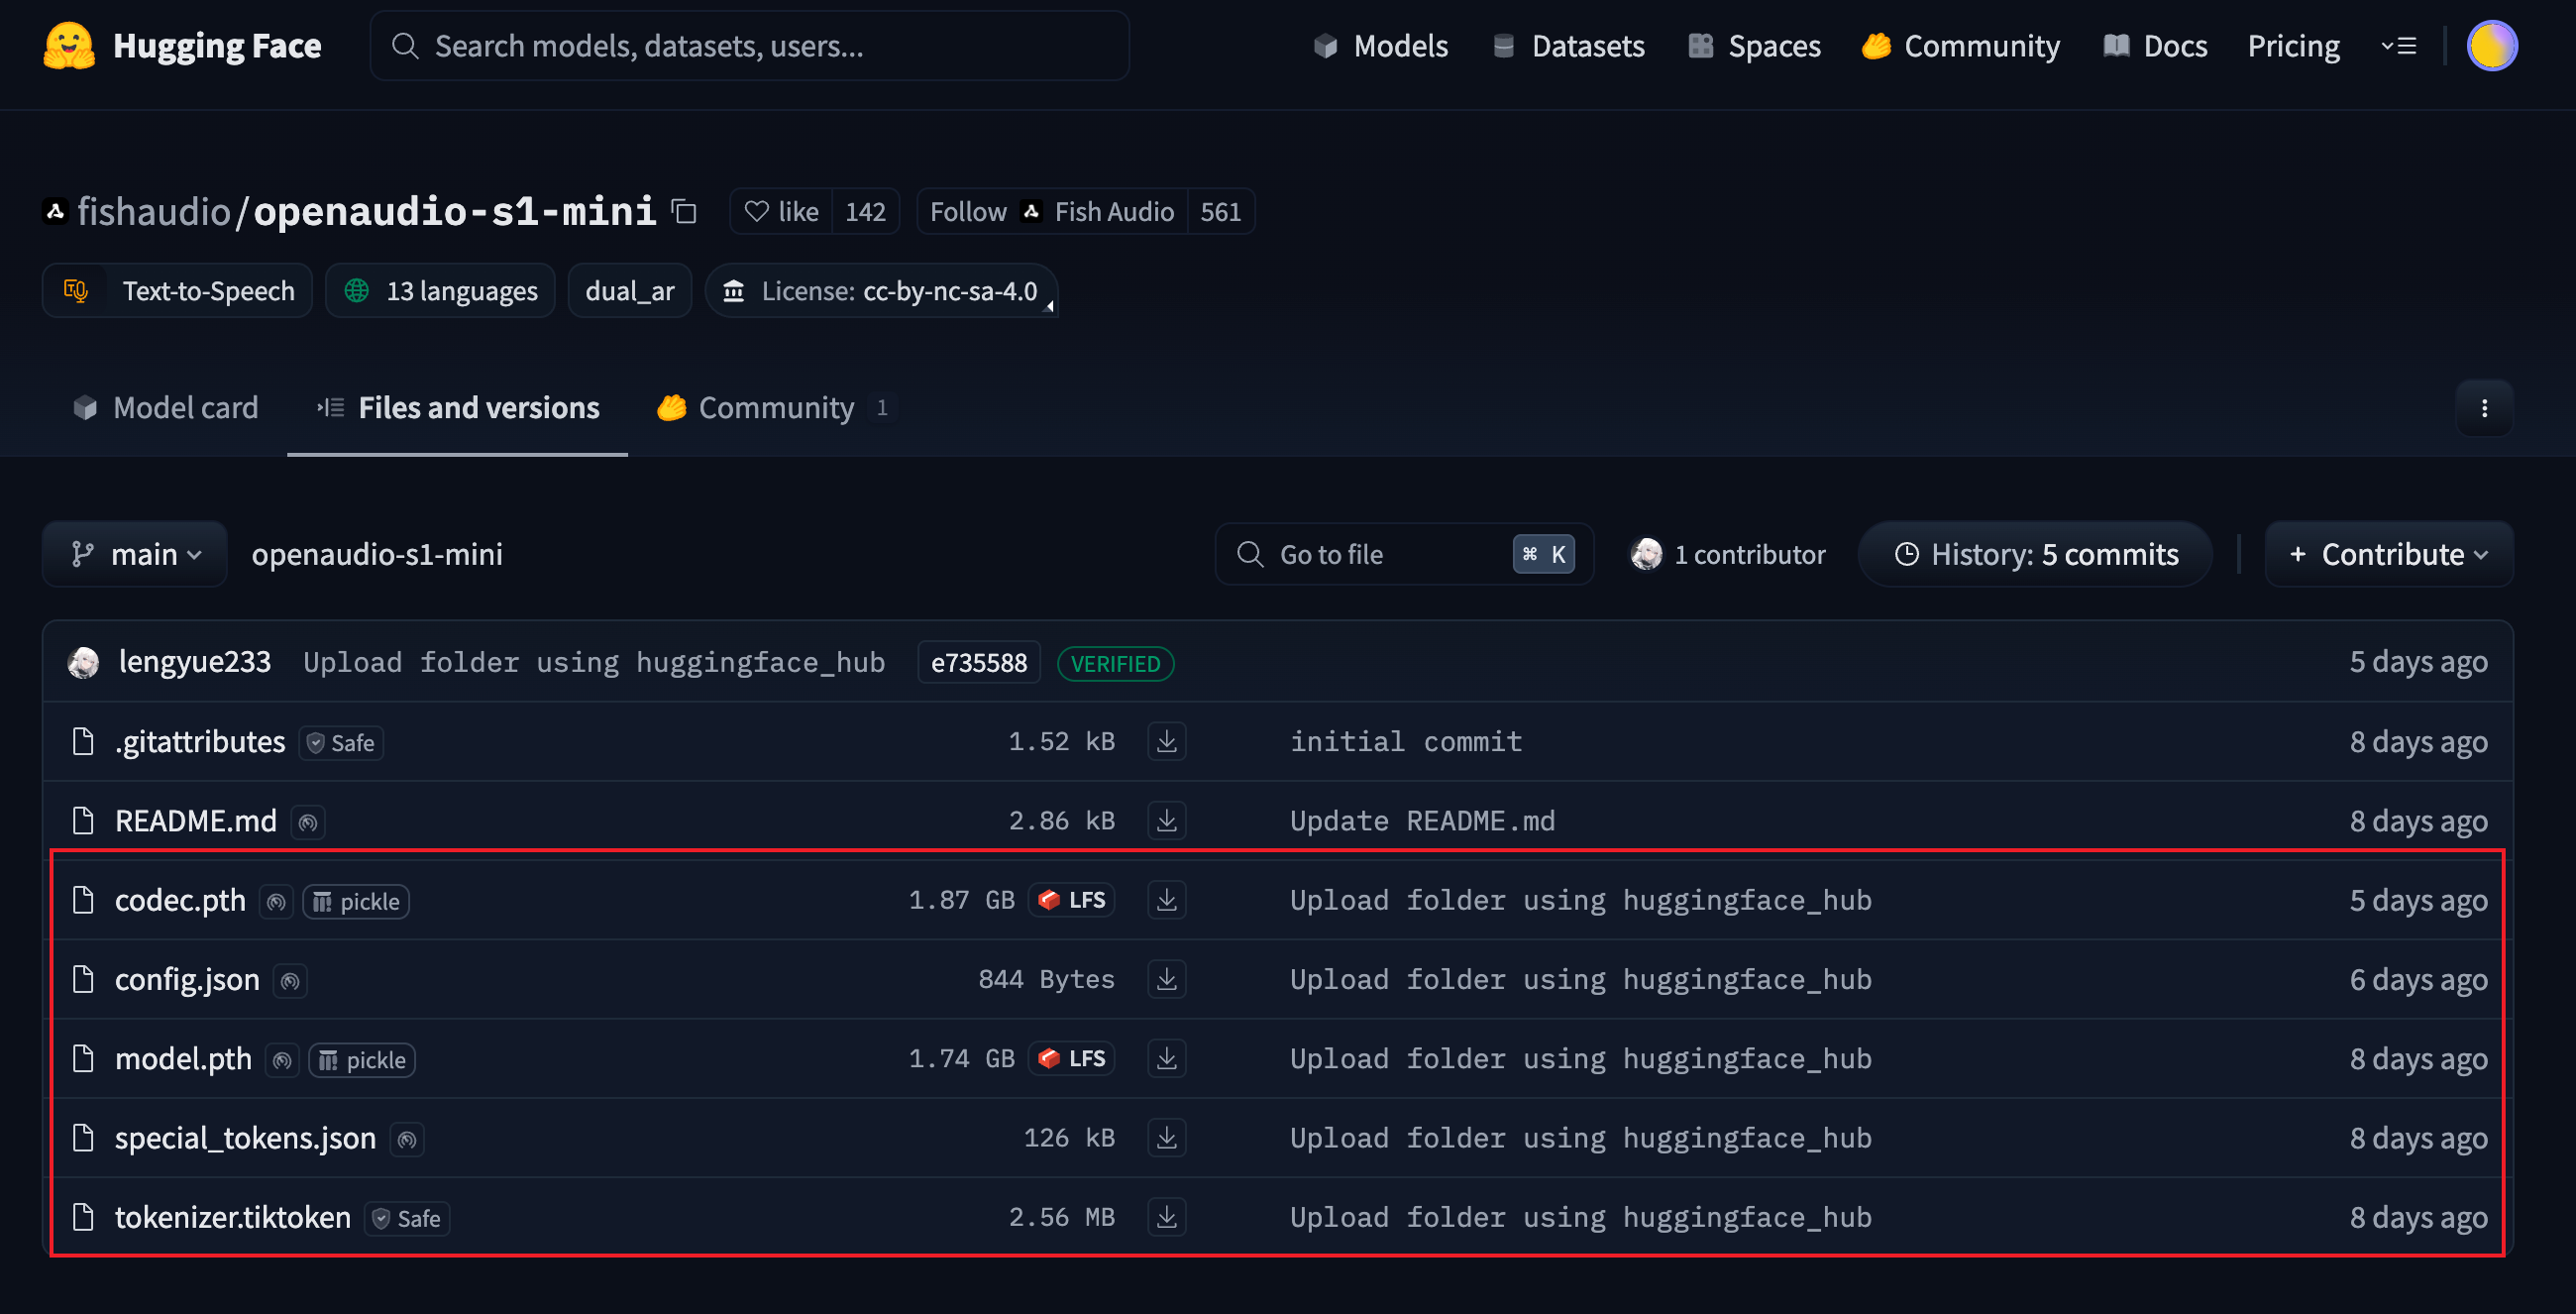Image resolution: width=2576 pixels, height=1314 pixels.
Task: Focus the search models input field
Action: (x=750, y=46)
